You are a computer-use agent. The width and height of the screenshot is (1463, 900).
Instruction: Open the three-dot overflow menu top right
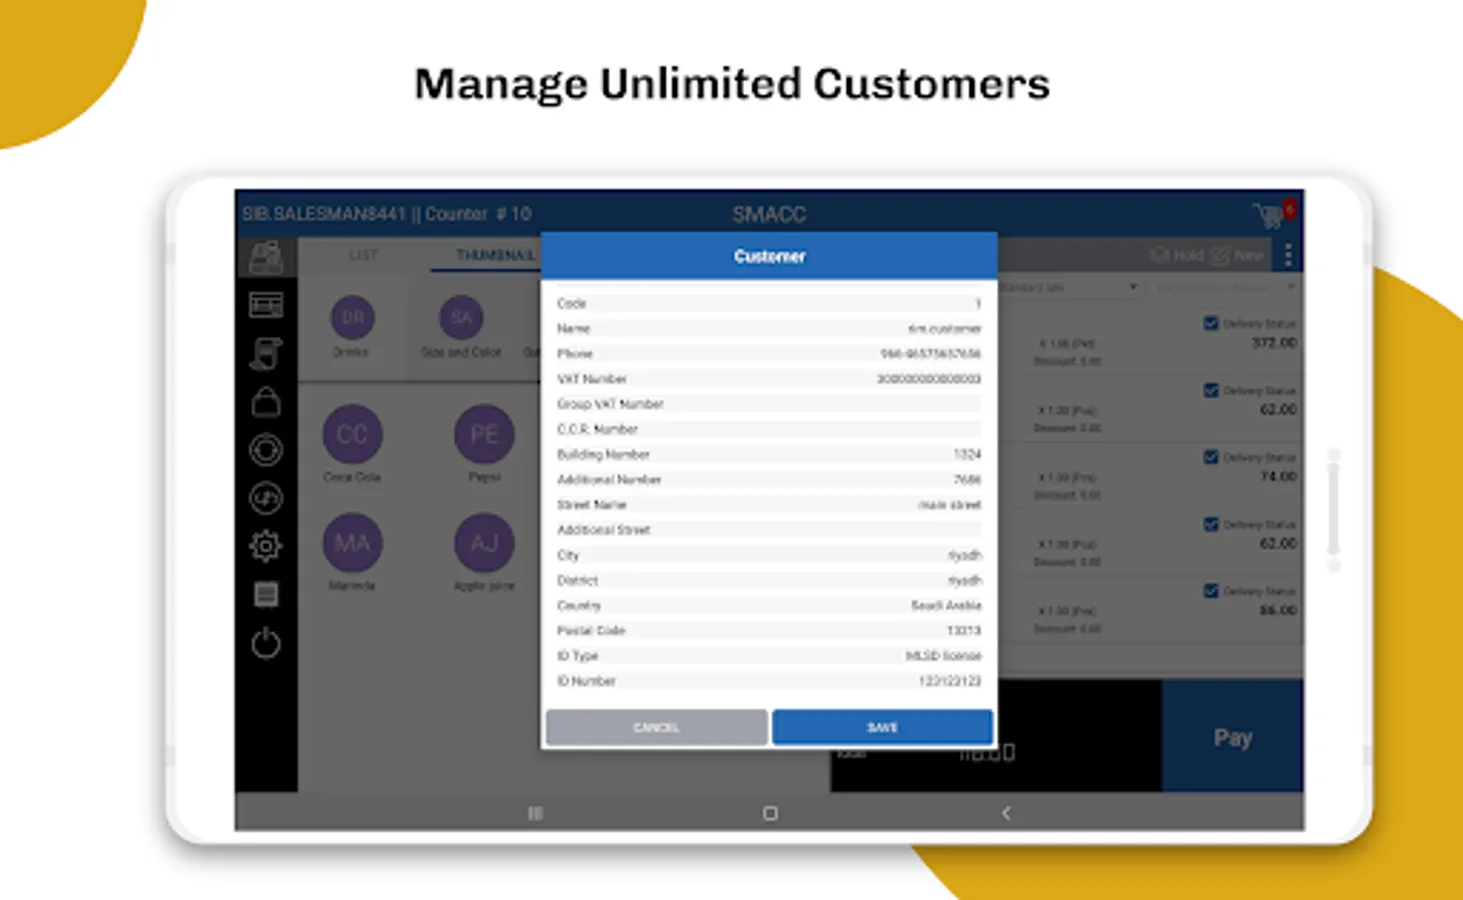[1288, 255]
